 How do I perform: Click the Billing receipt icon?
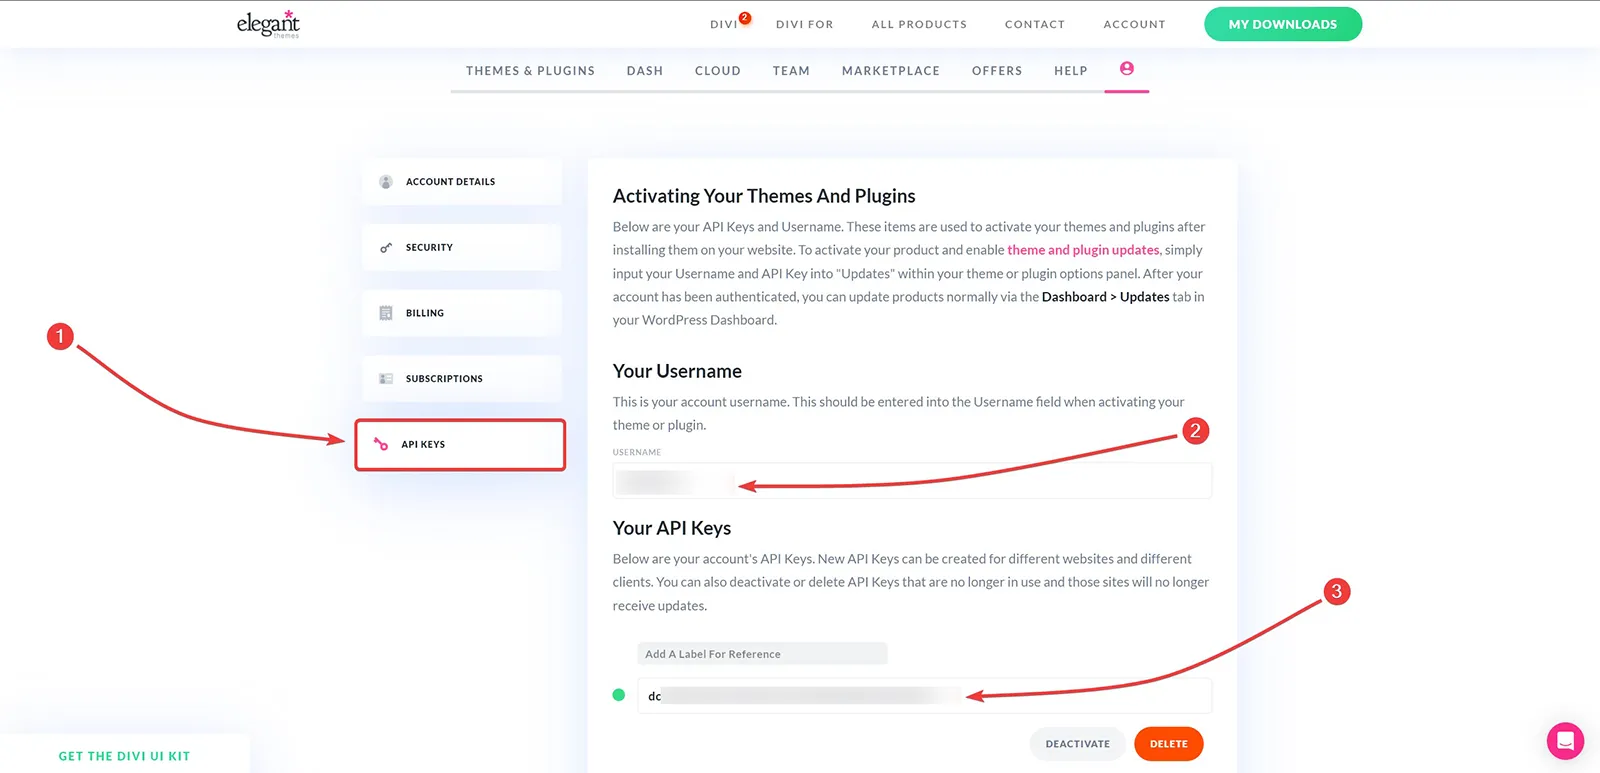[x=386, y=313]
